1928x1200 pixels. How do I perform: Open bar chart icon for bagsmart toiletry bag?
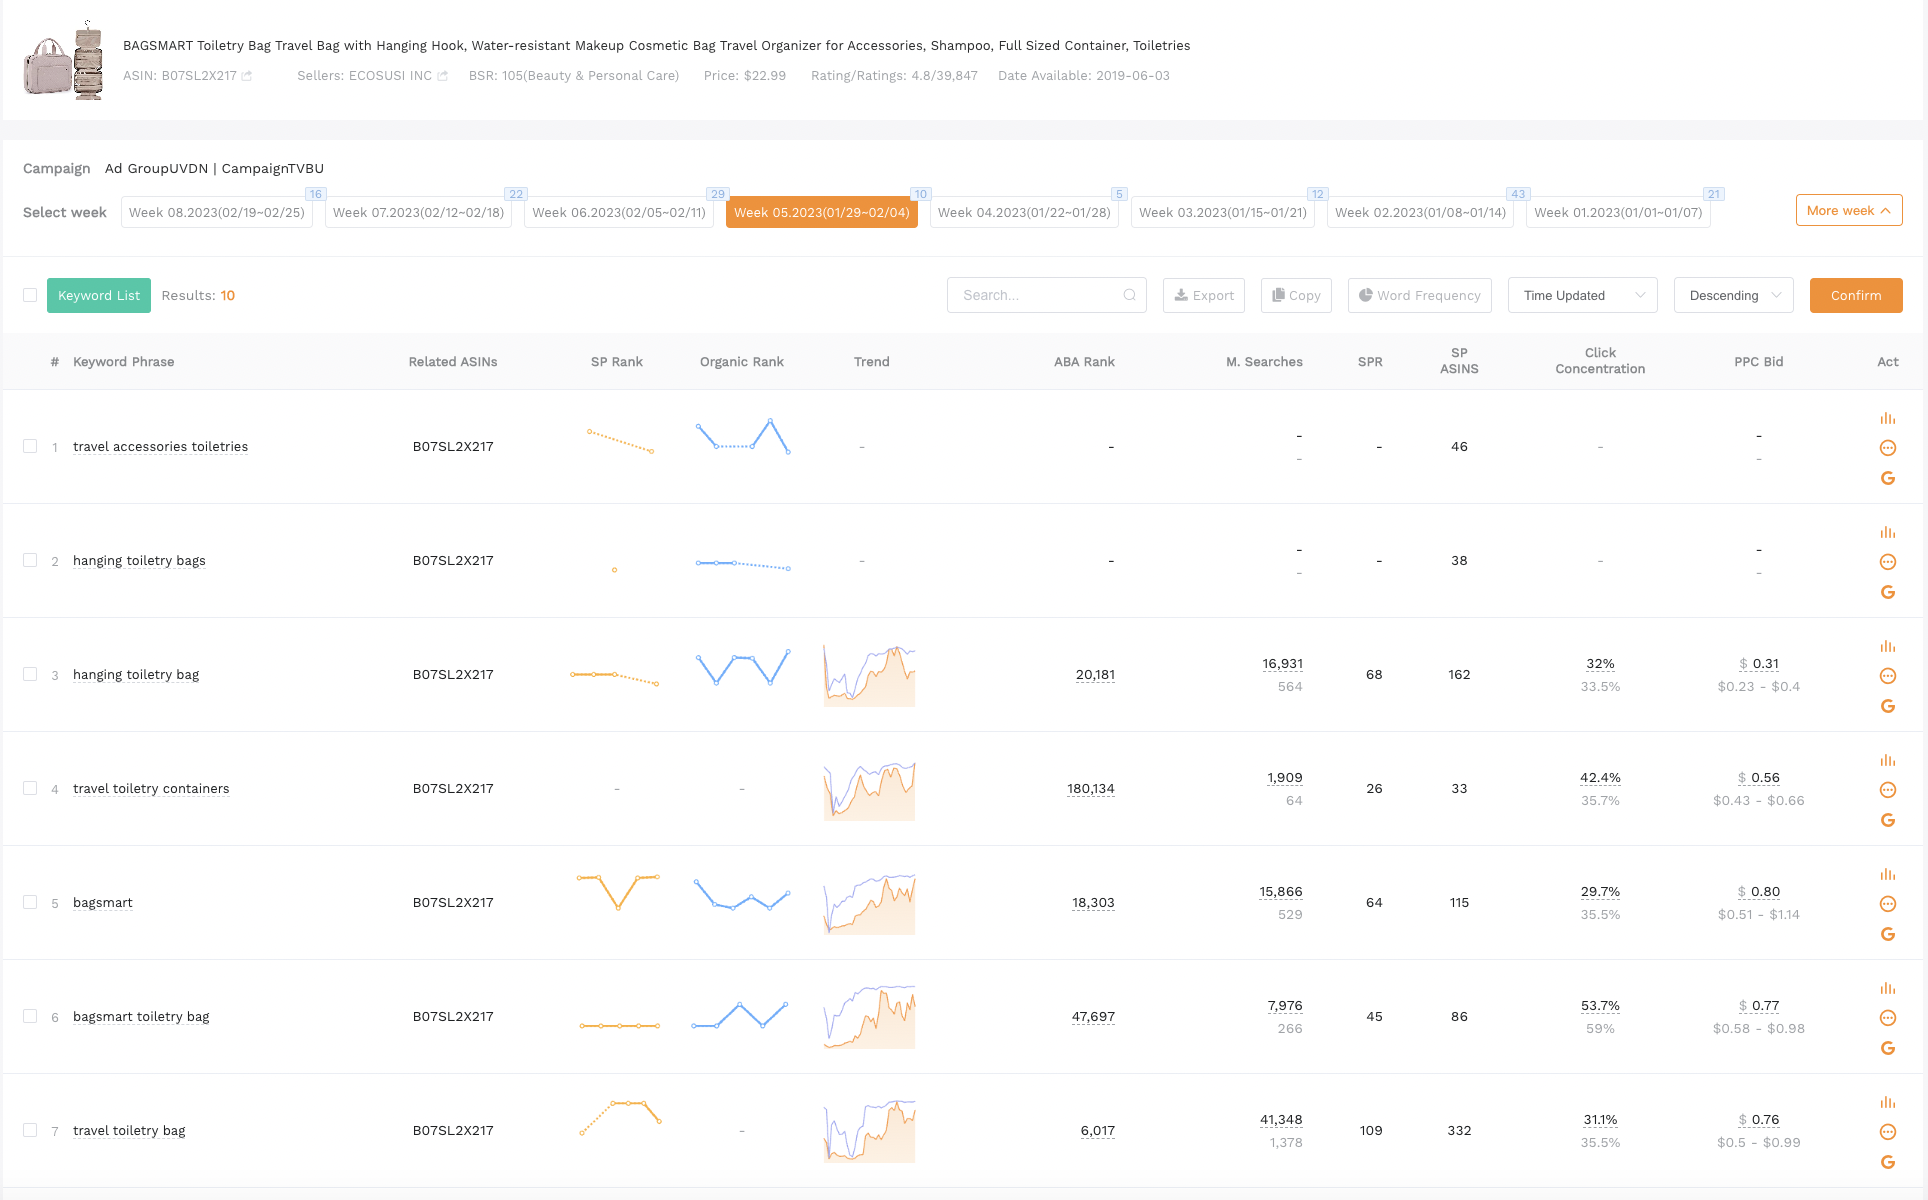point(1888,988)
